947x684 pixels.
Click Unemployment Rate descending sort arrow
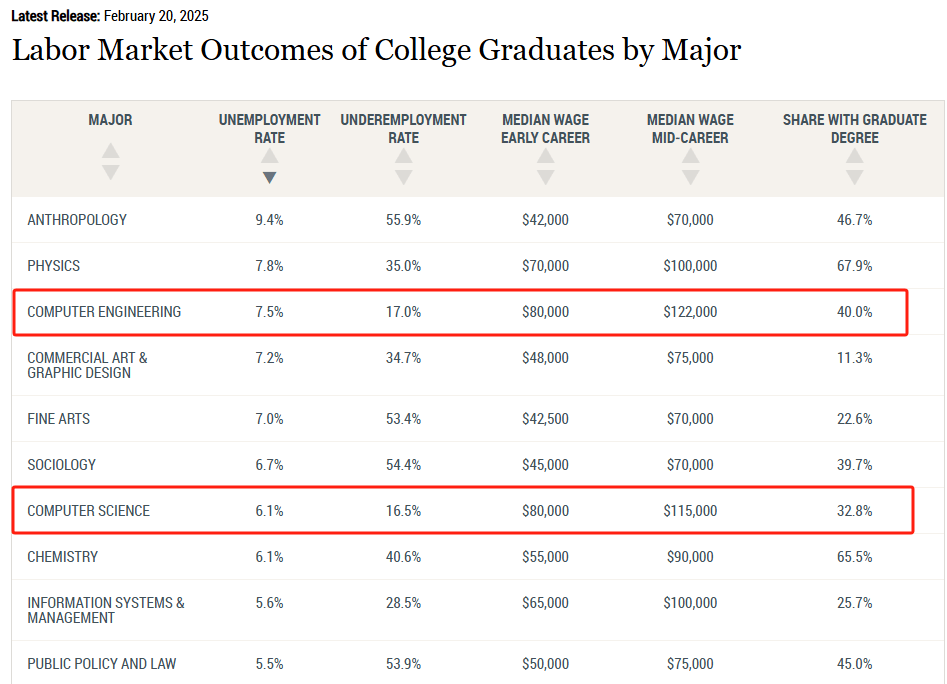coord(269,177)
